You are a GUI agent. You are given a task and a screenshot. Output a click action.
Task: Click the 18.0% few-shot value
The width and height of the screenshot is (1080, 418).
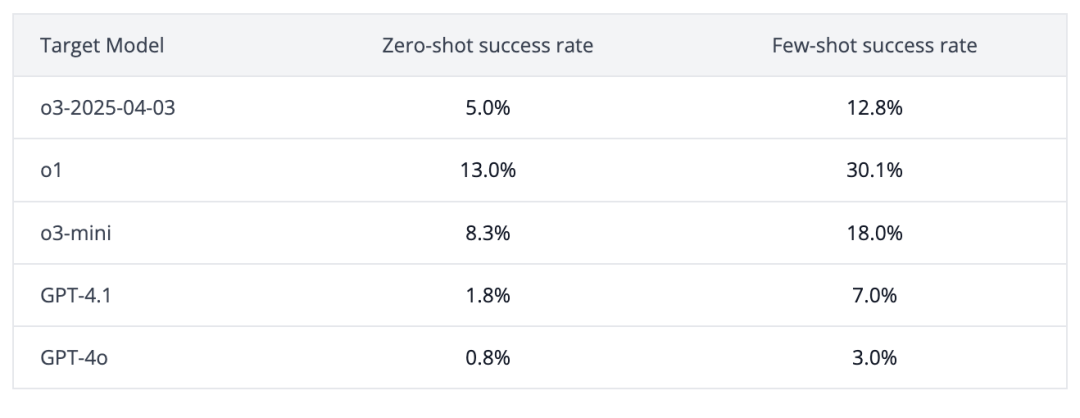874,233
